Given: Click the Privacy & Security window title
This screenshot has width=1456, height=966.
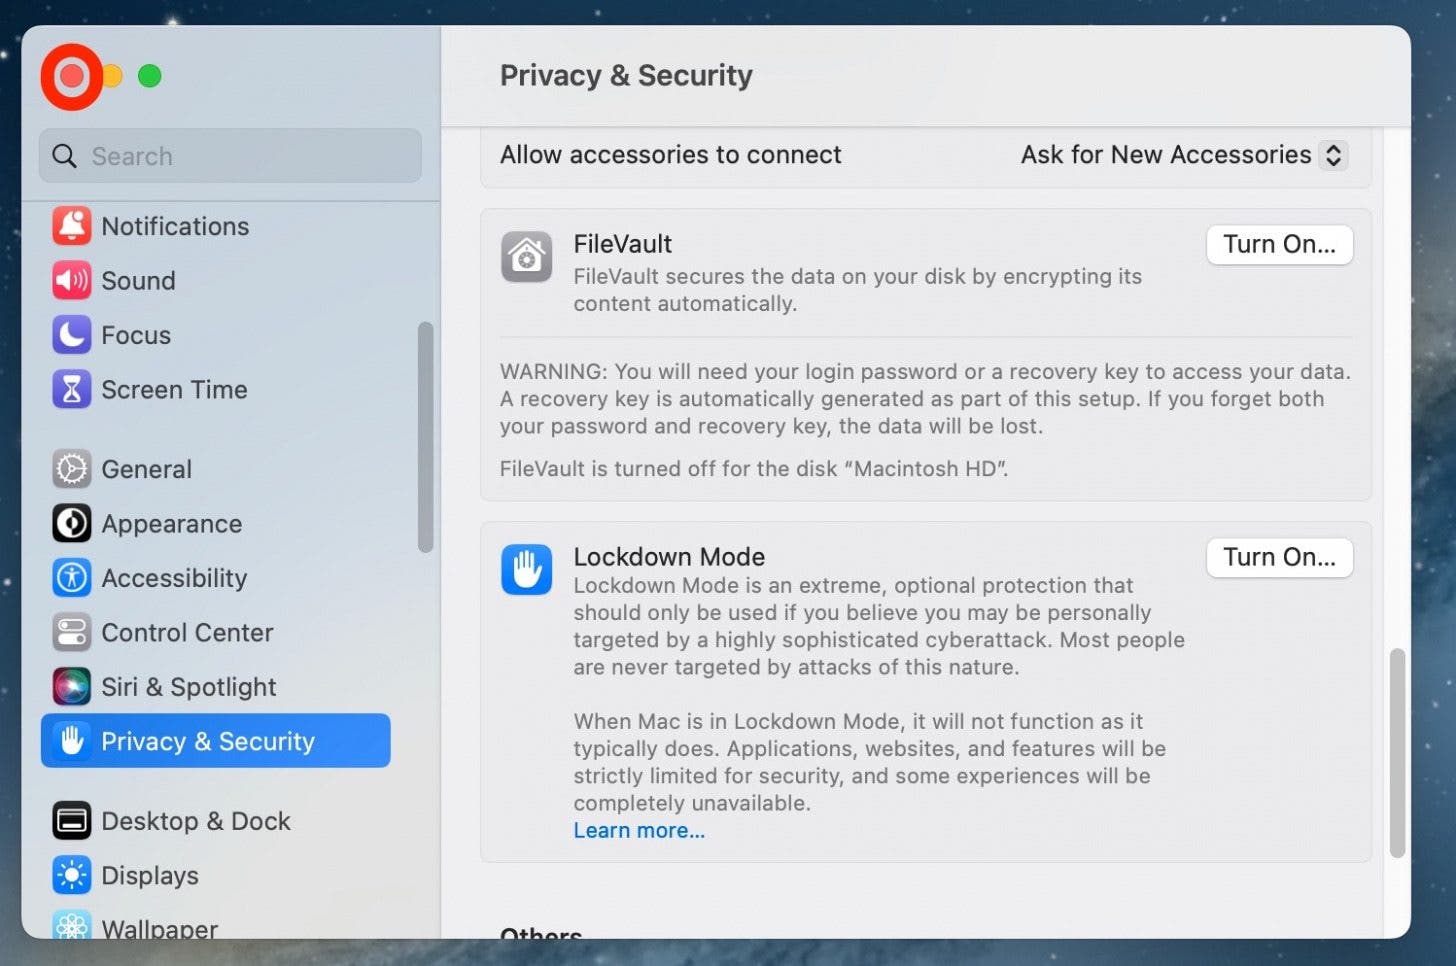Looking at the screenshot, I should (x=626, y=75).
